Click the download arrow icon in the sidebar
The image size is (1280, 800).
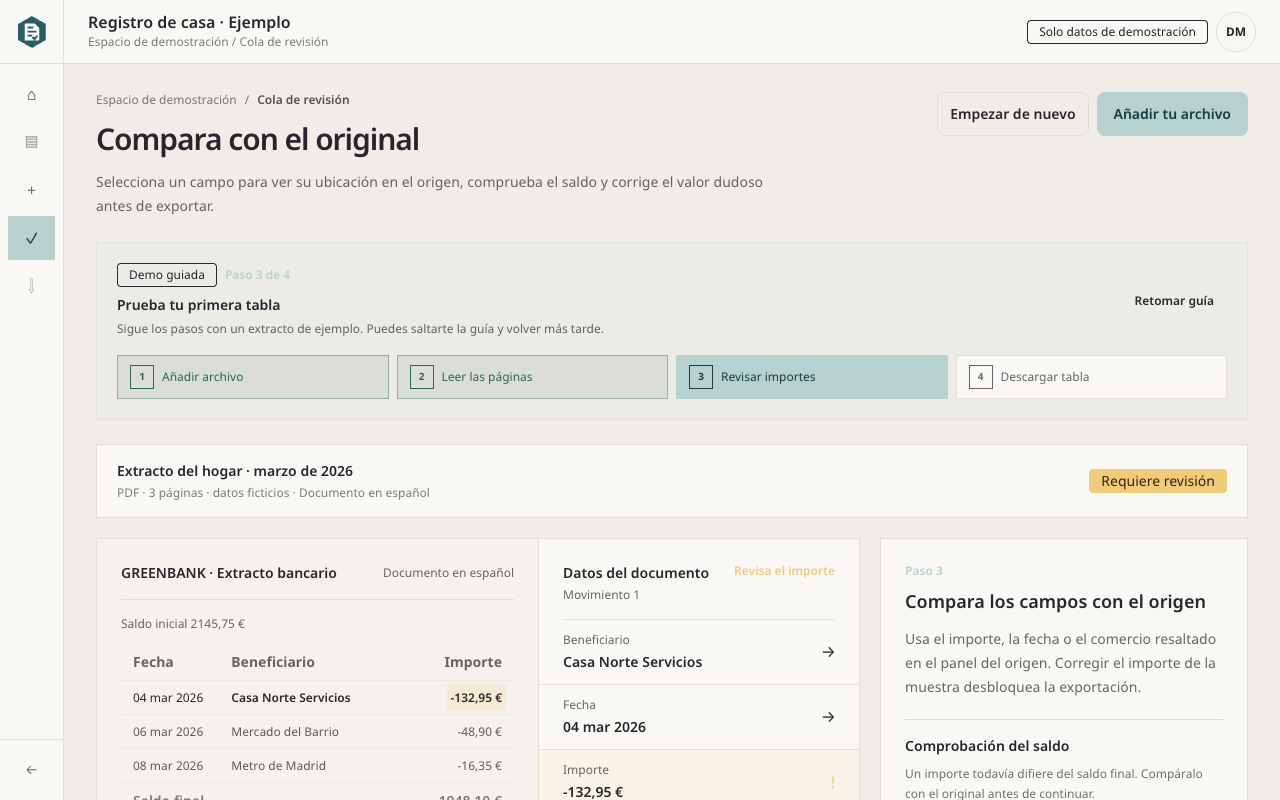point(32,286)
